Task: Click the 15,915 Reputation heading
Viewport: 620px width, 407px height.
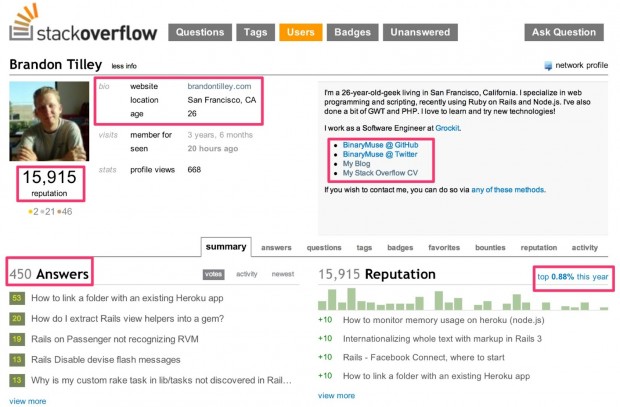Action: pos(377,274)
